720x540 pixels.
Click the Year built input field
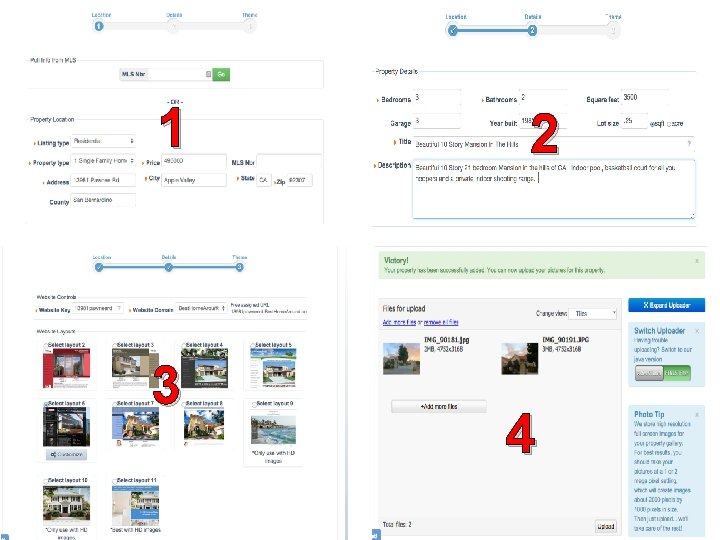coord(543,121)
